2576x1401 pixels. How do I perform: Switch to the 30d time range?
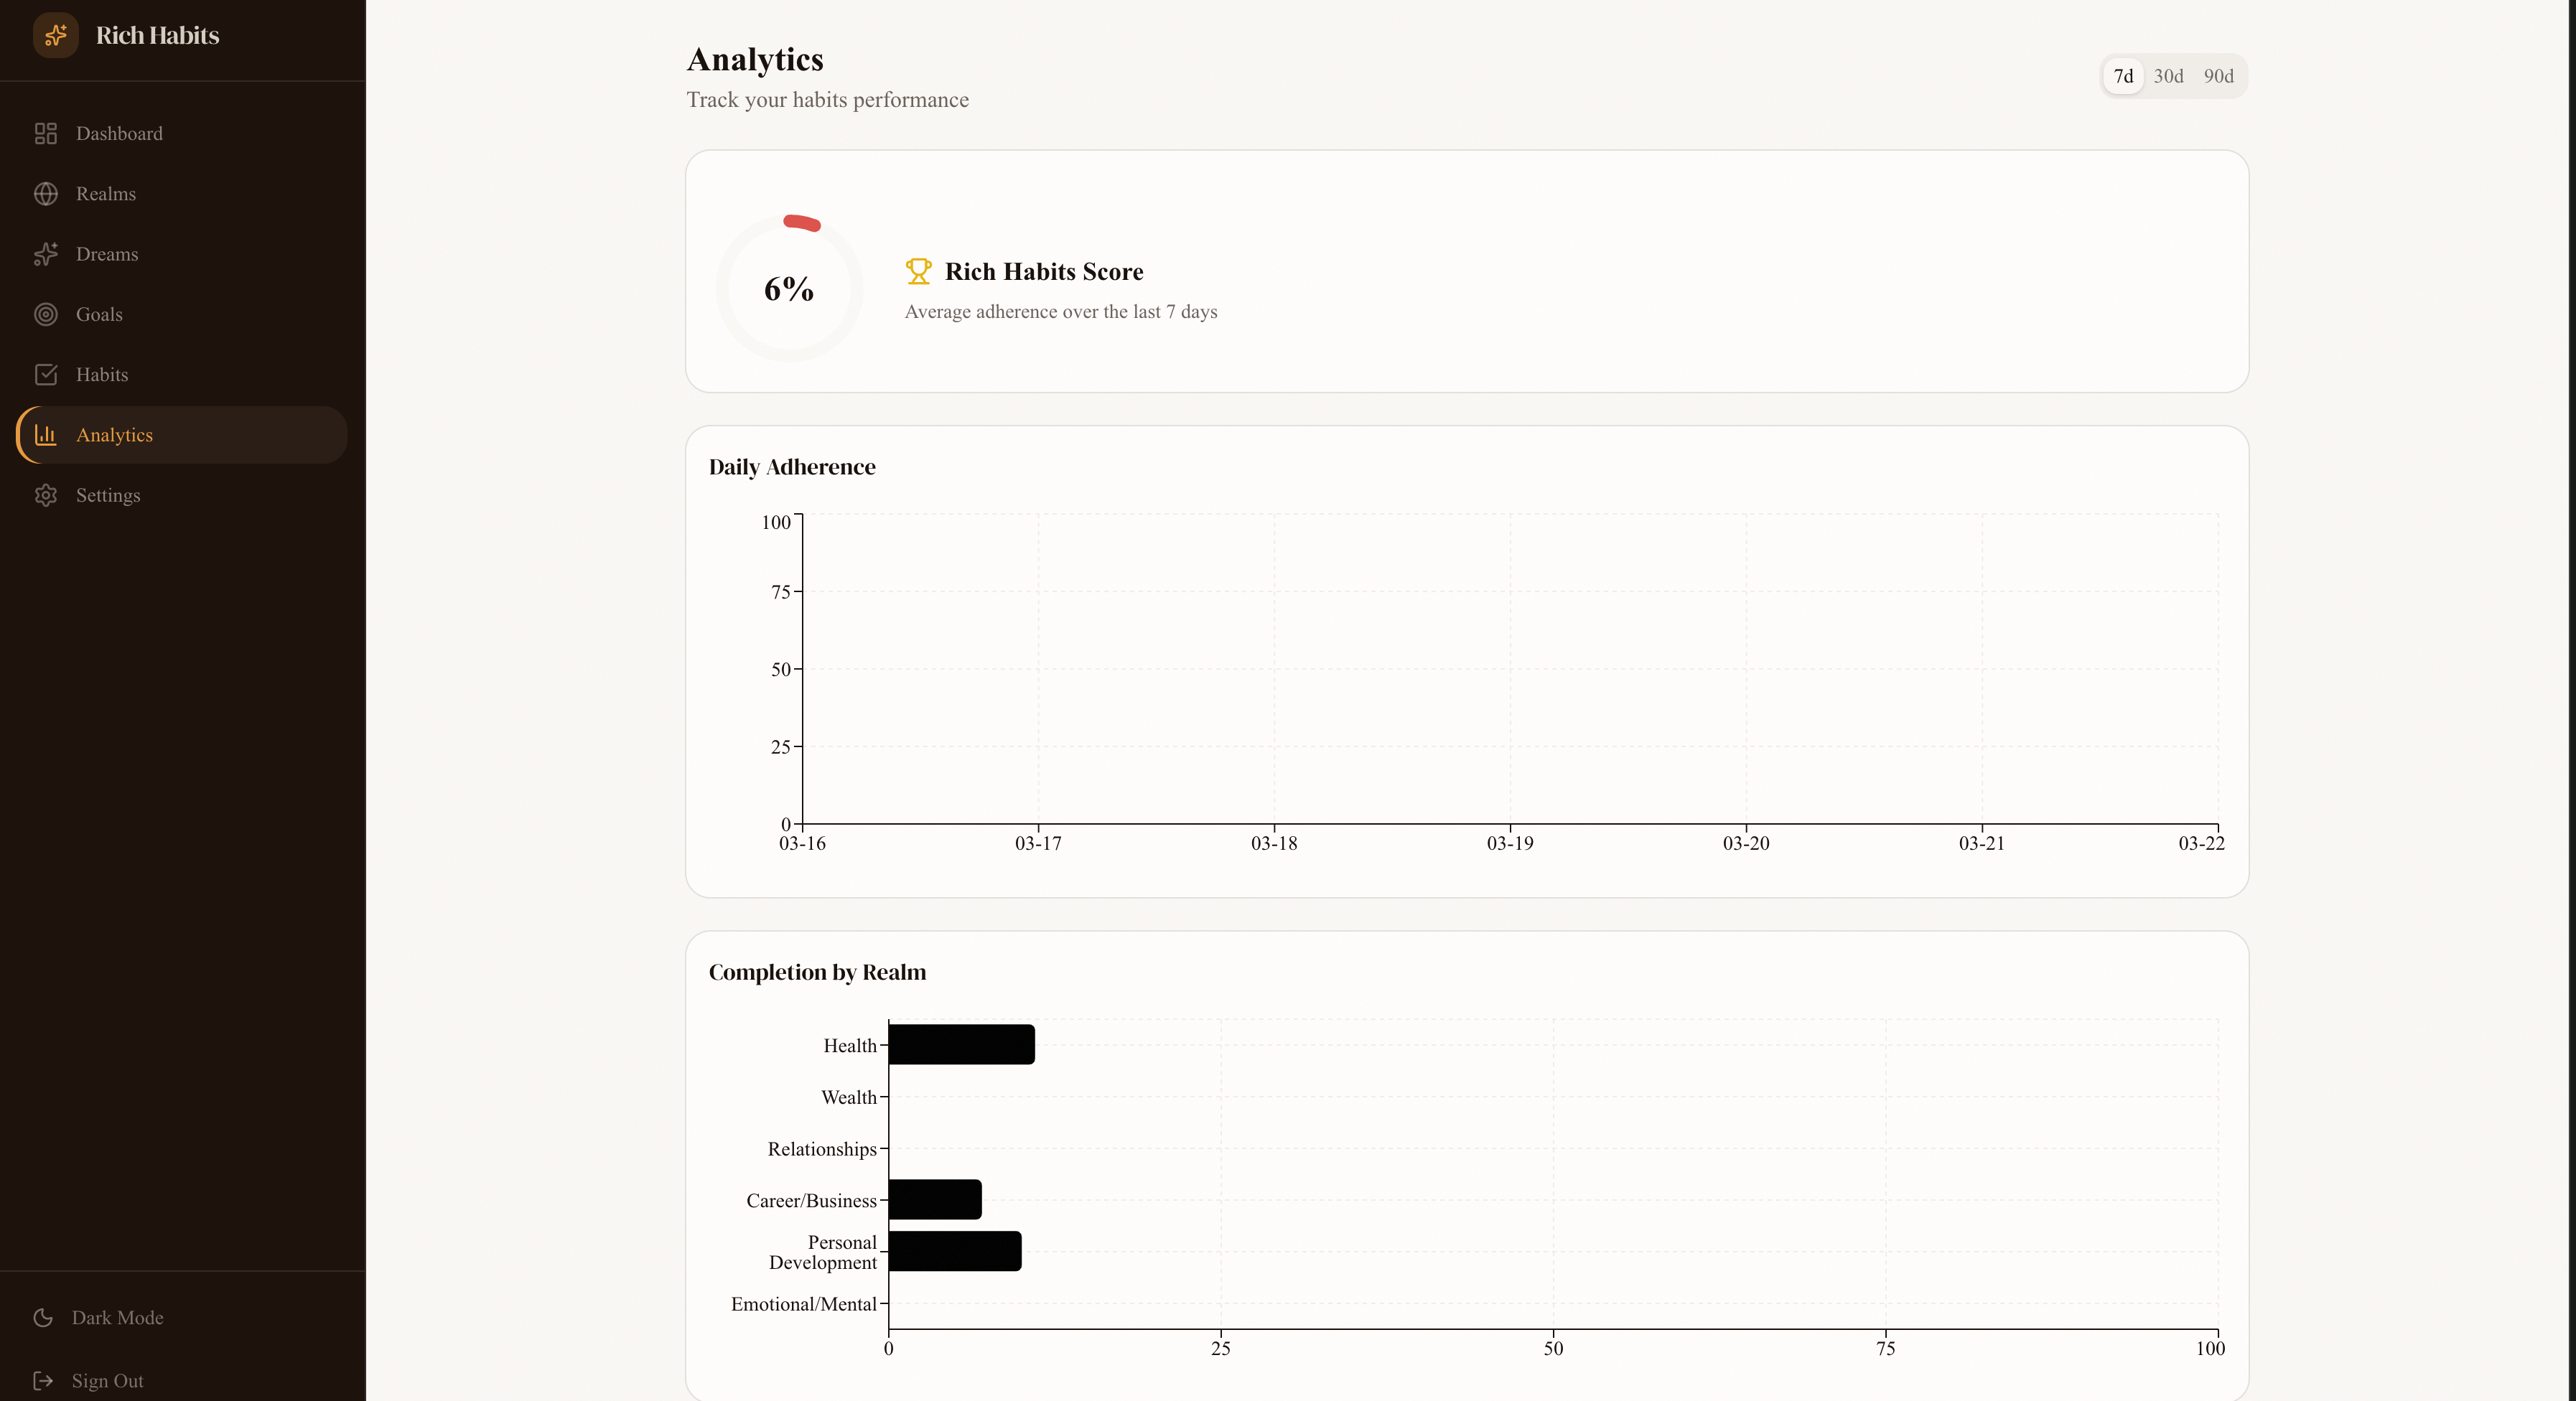point(2168,76)
